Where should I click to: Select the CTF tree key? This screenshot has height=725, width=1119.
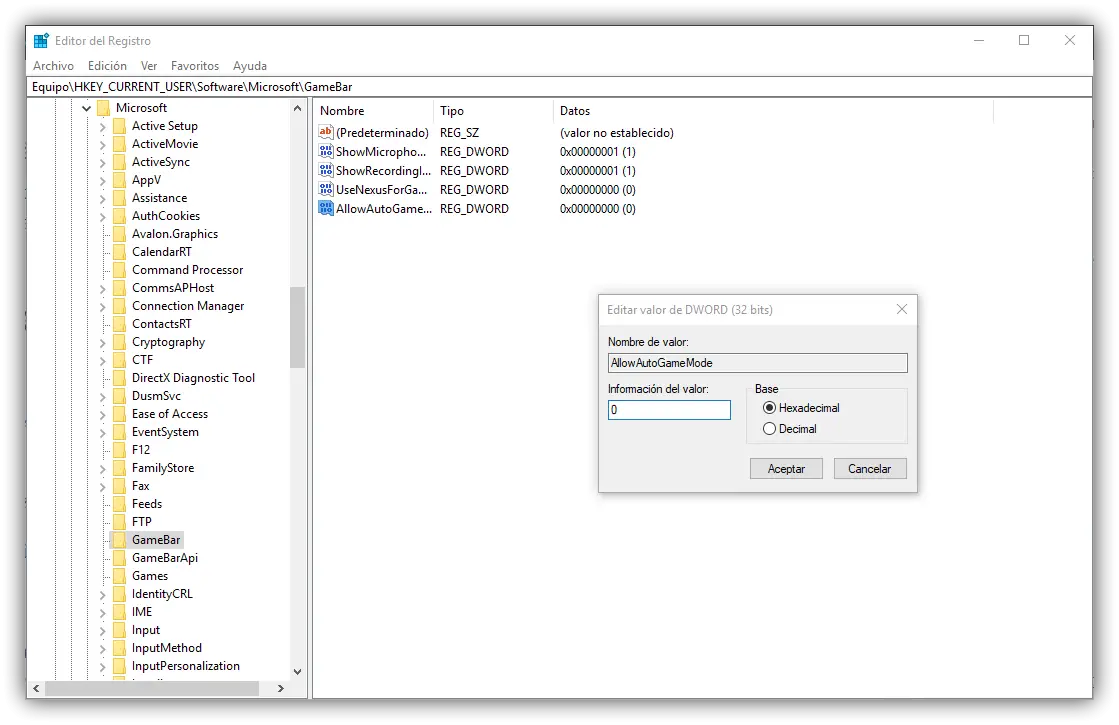point(142,360)
